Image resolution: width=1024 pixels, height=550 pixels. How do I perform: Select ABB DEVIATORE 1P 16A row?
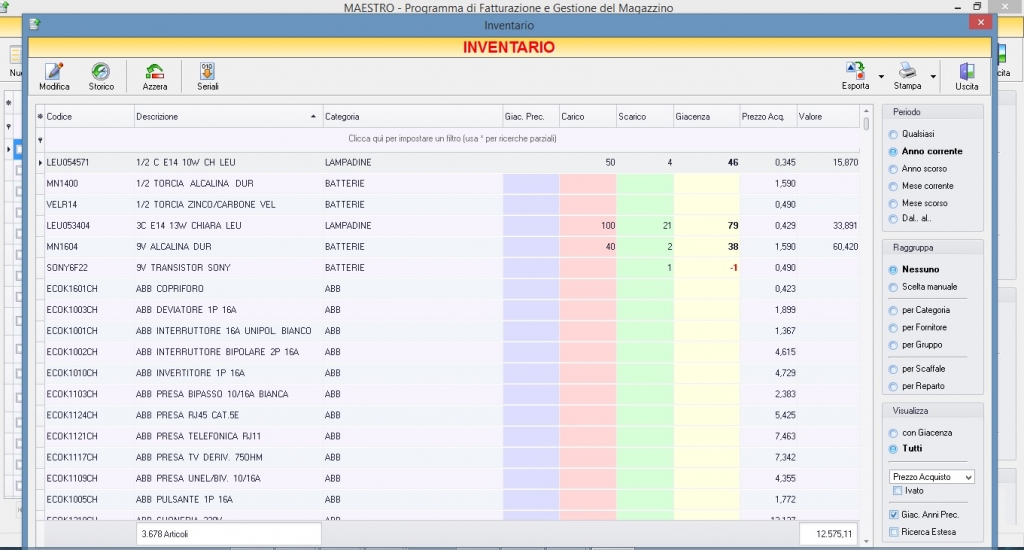452,310
